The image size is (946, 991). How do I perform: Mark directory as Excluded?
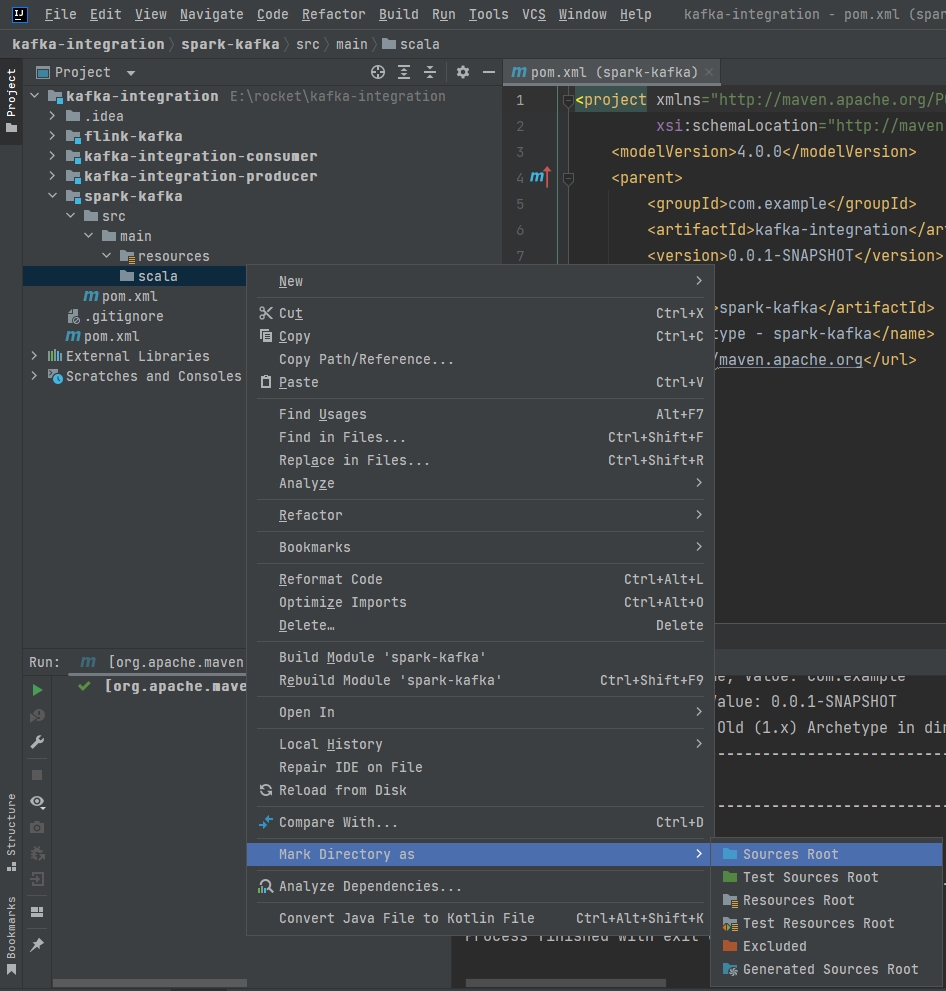(x=827, y=946)
